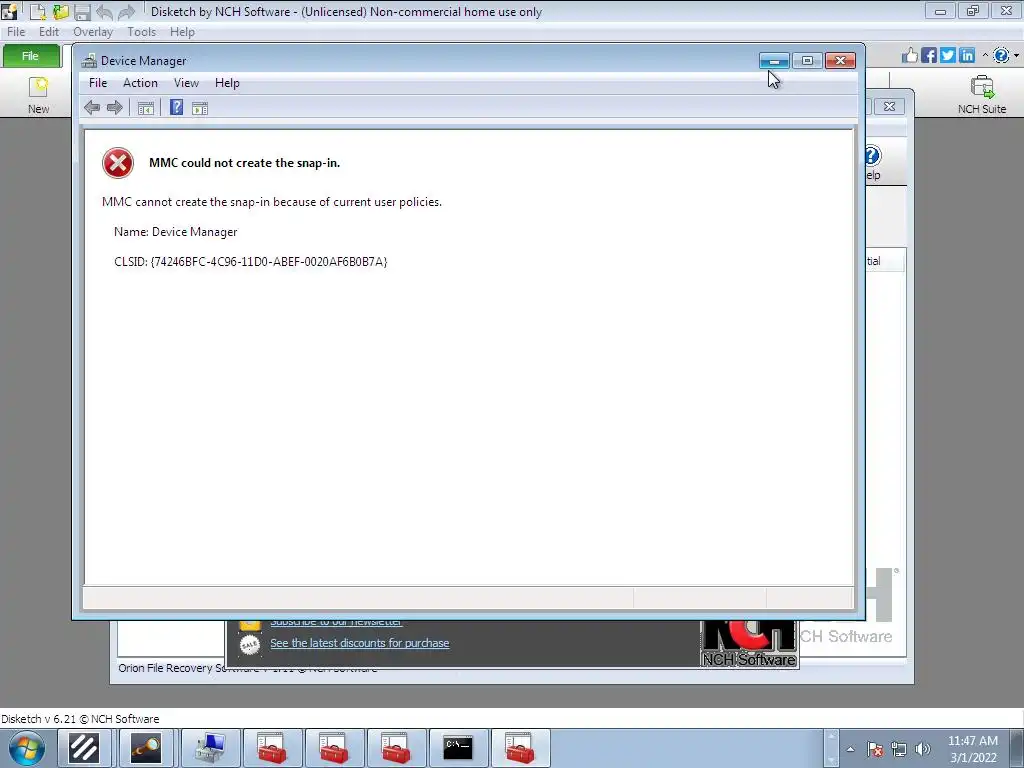Select the green File ribbon tab
1024x768 pixels.
tap(30, 56)
